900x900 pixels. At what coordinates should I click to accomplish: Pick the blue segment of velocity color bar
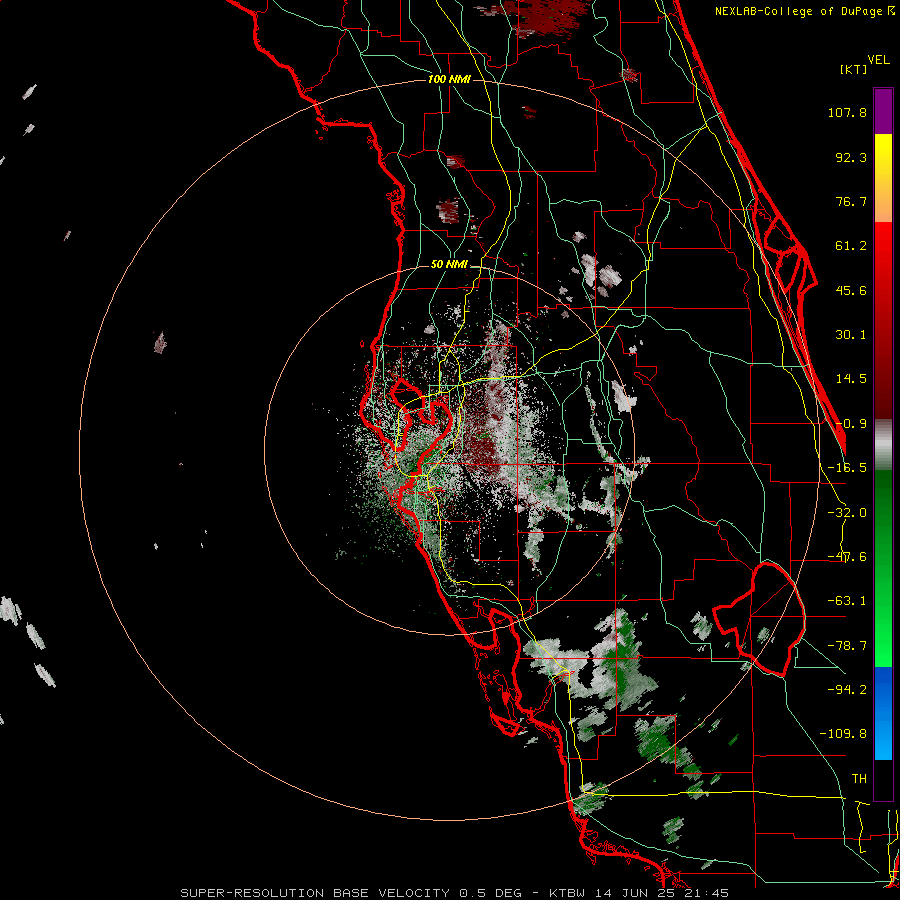(883, 713)
